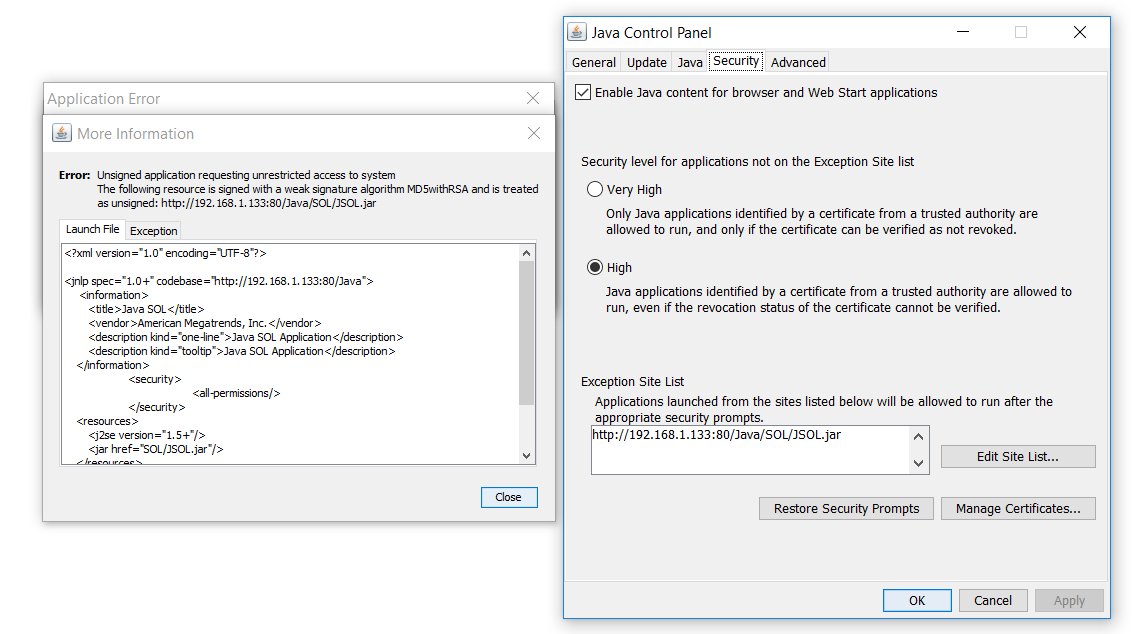
Task: Minimize the Java Control Panel window
Action: [x=963, y=32]
